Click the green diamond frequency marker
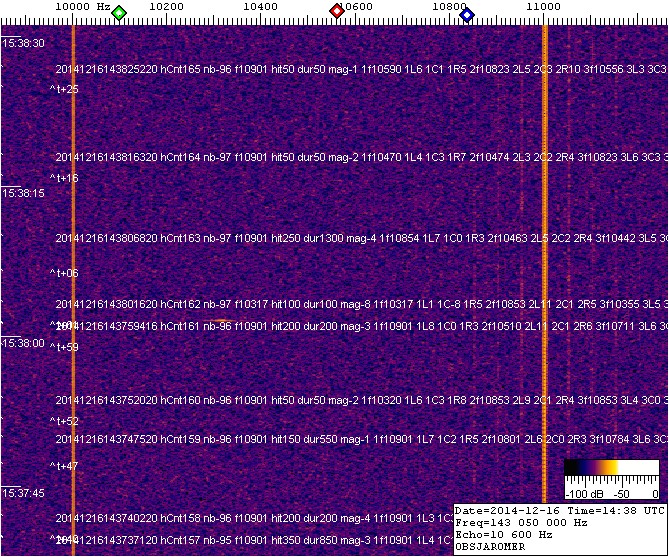 119,12
